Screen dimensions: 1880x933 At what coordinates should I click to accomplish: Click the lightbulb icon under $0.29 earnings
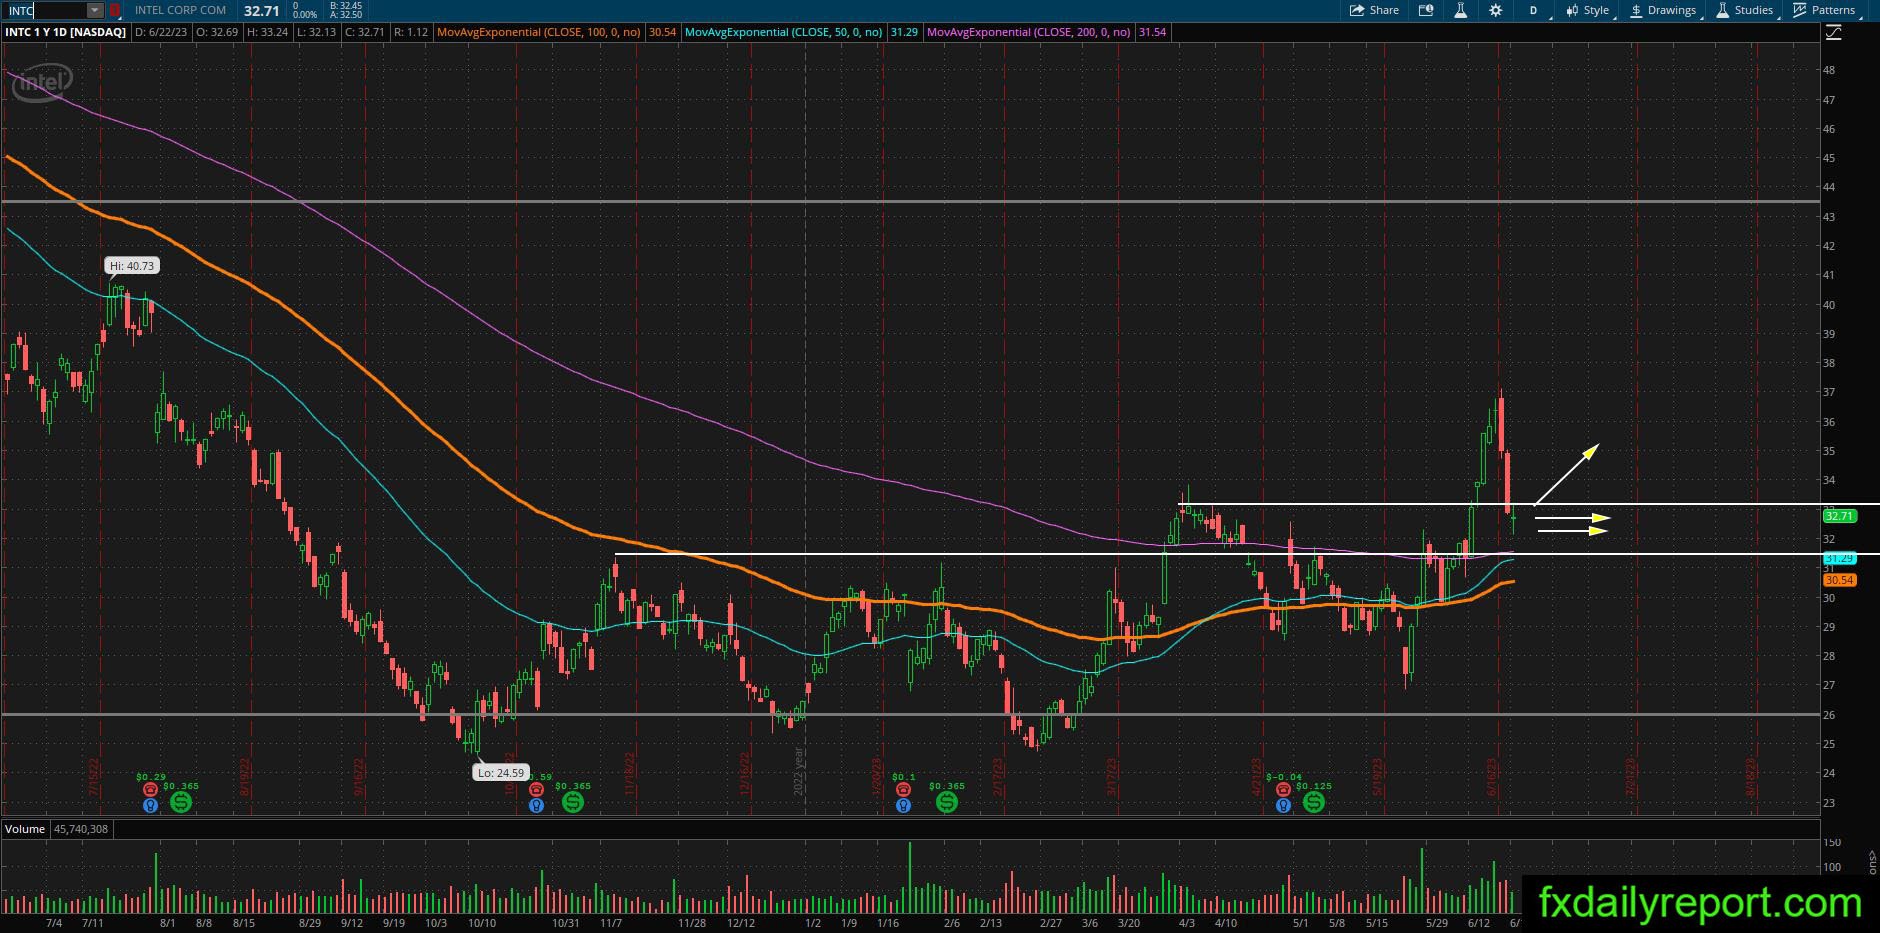coord(150,804)
